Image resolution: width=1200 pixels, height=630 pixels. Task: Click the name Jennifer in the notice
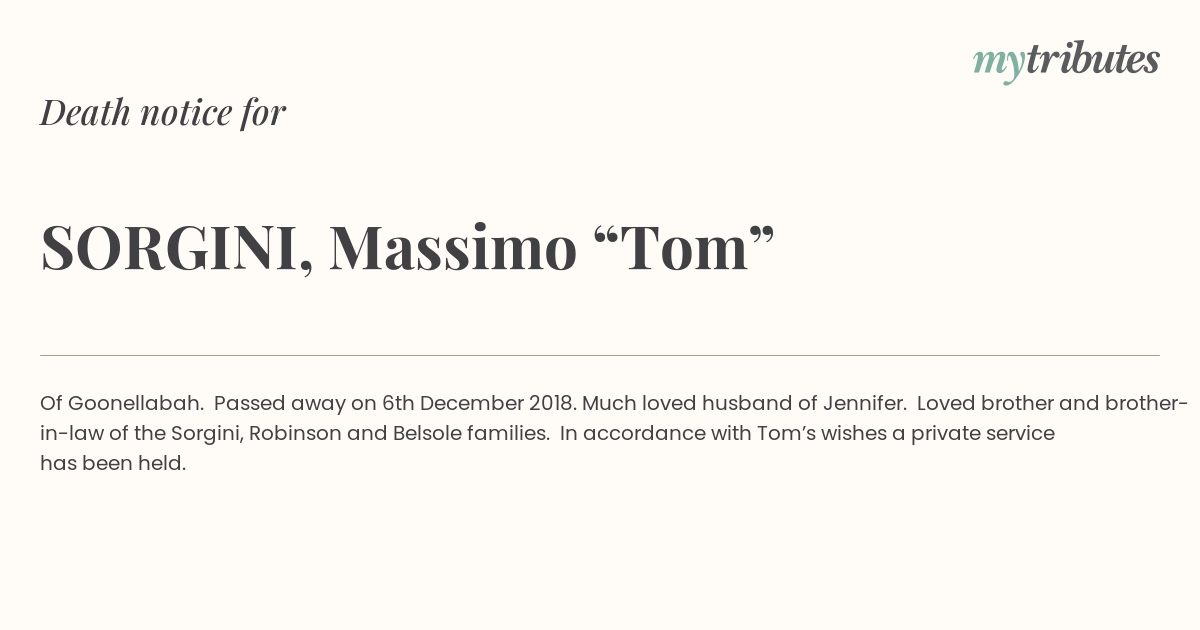point(864,404)
